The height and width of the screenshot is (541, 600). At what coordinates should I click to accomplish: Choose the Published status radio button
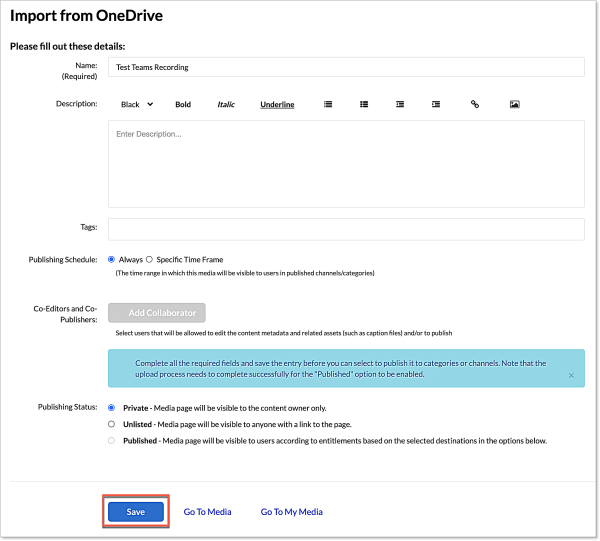coord(111,440)
